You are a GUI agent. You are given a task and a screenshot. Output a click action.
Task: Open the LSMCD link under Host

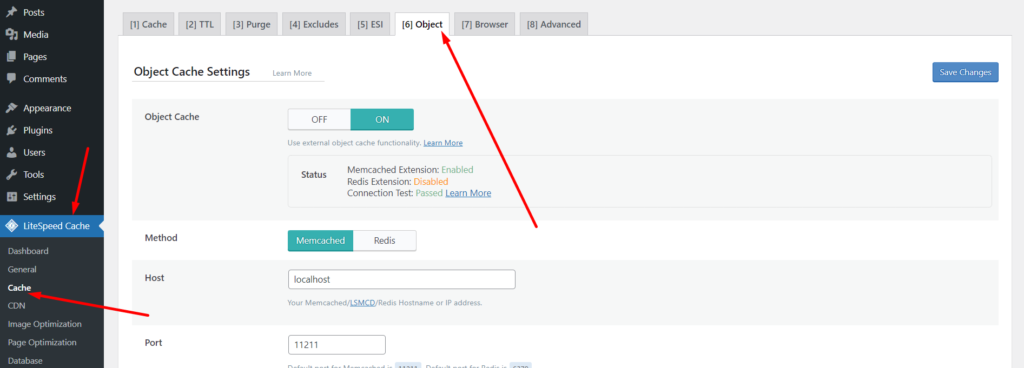point(362,303)
